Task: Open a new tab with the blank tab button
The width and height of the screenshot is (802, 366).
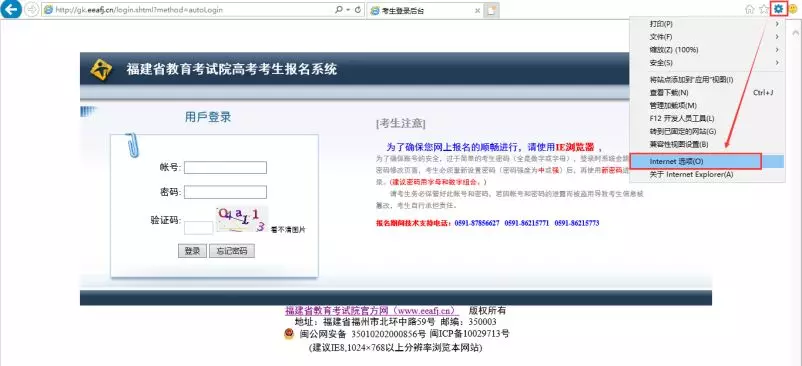Action: click(x=492, y=10)
